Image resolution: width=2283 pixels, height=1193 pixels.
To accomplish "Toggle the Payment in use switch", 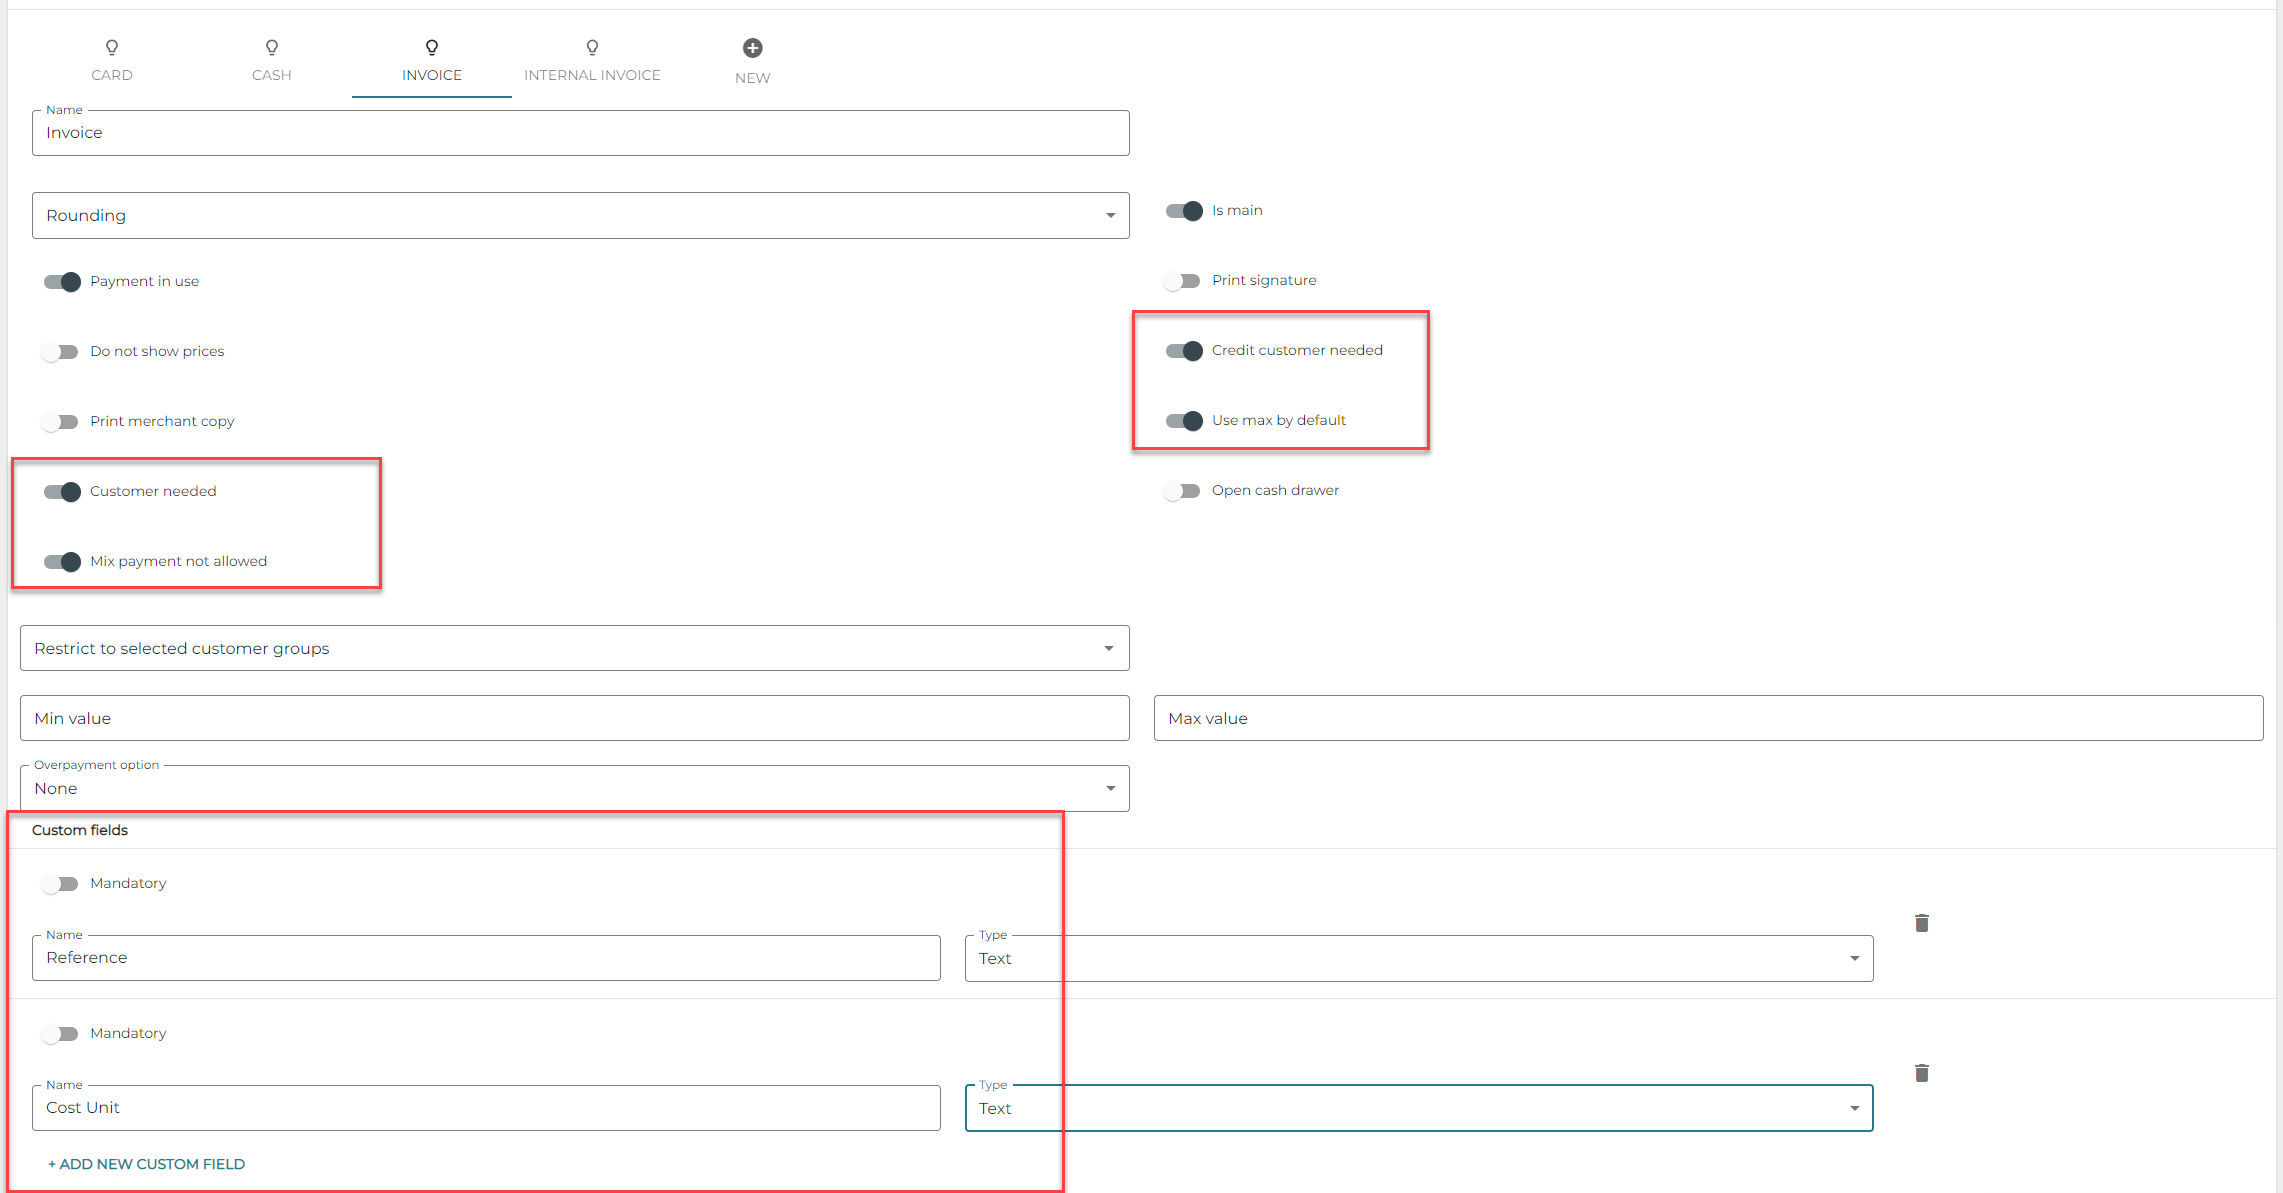I will [x=62, y=282].
